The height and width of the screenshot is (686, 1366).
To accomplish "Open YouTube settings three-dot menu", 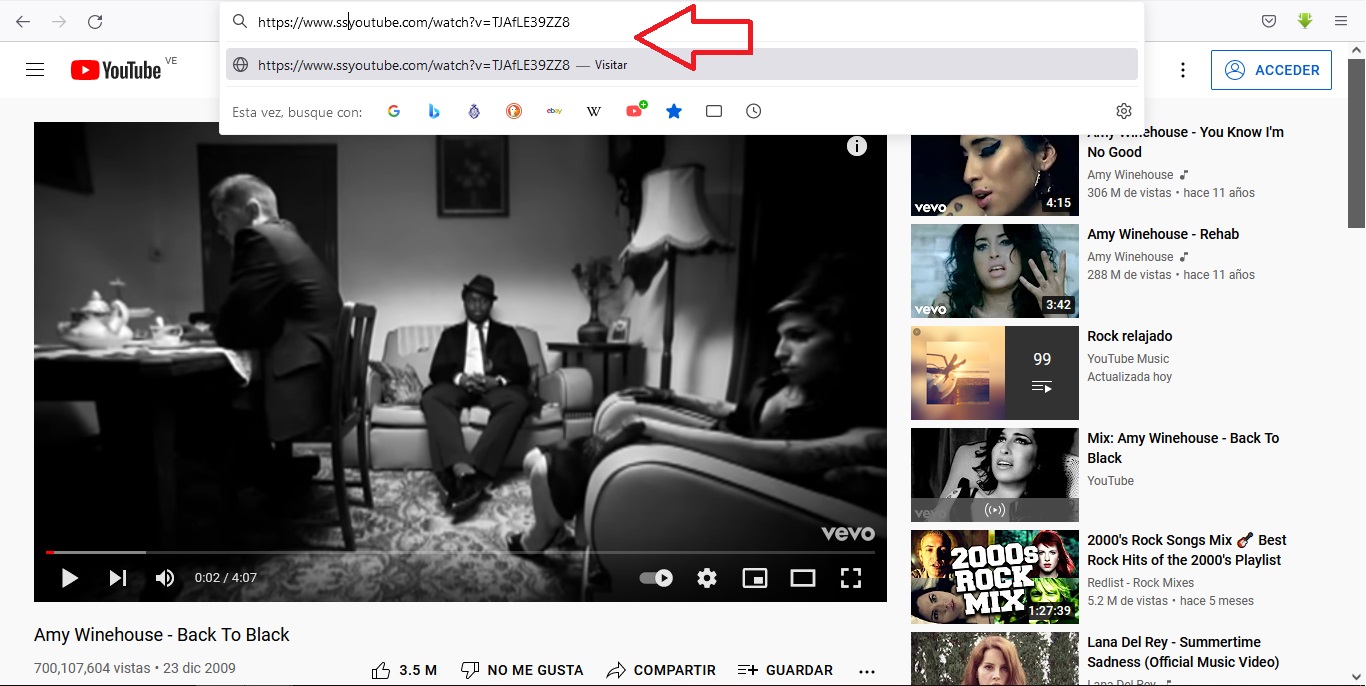I will (x=1183, y=70).
